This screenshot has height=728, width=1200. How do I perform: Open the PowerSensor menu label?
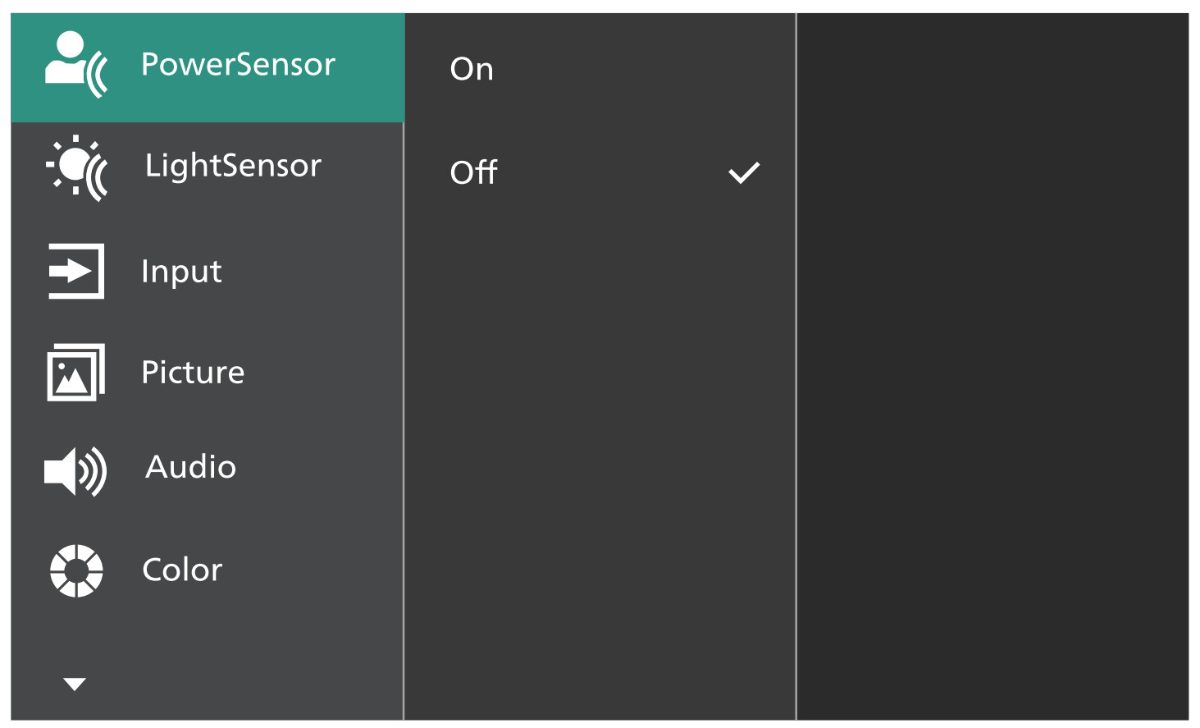[238, 65]
